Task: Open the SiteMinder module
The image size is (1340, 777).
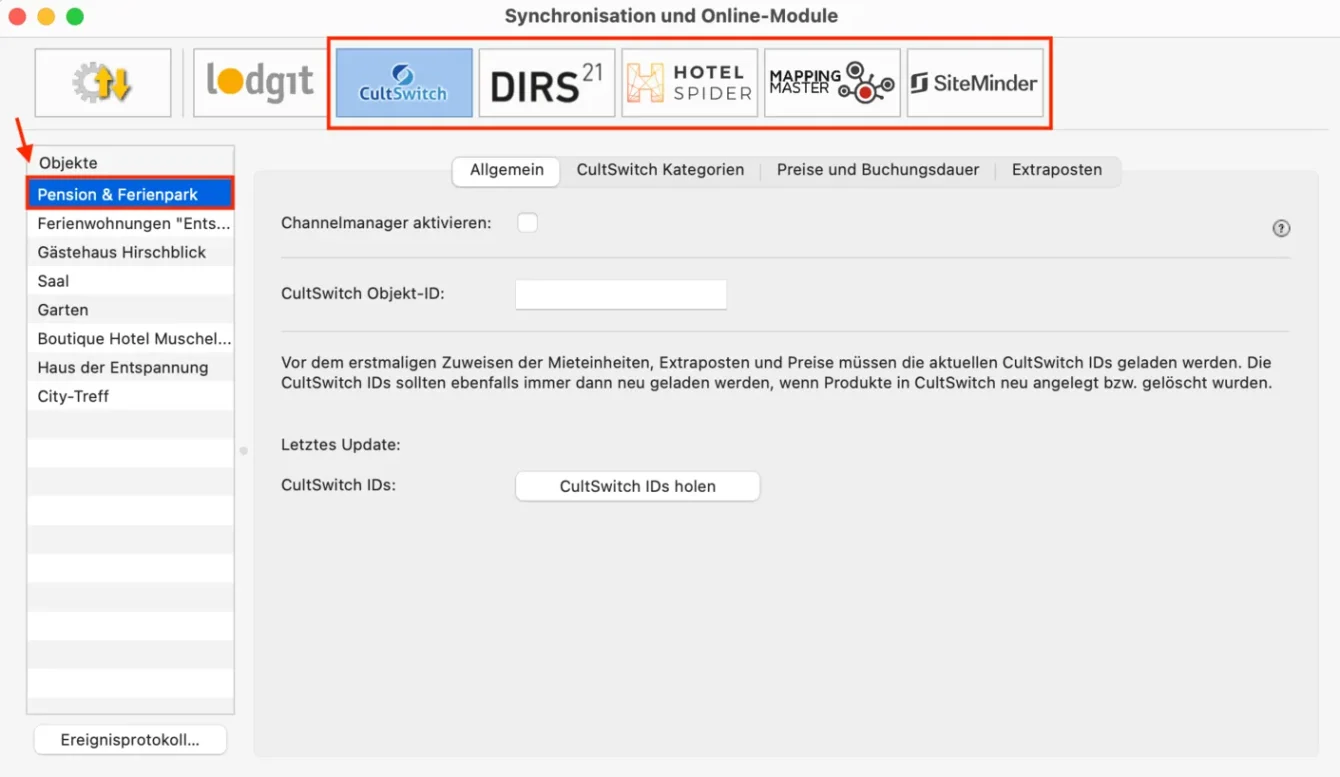Action: 975,83
